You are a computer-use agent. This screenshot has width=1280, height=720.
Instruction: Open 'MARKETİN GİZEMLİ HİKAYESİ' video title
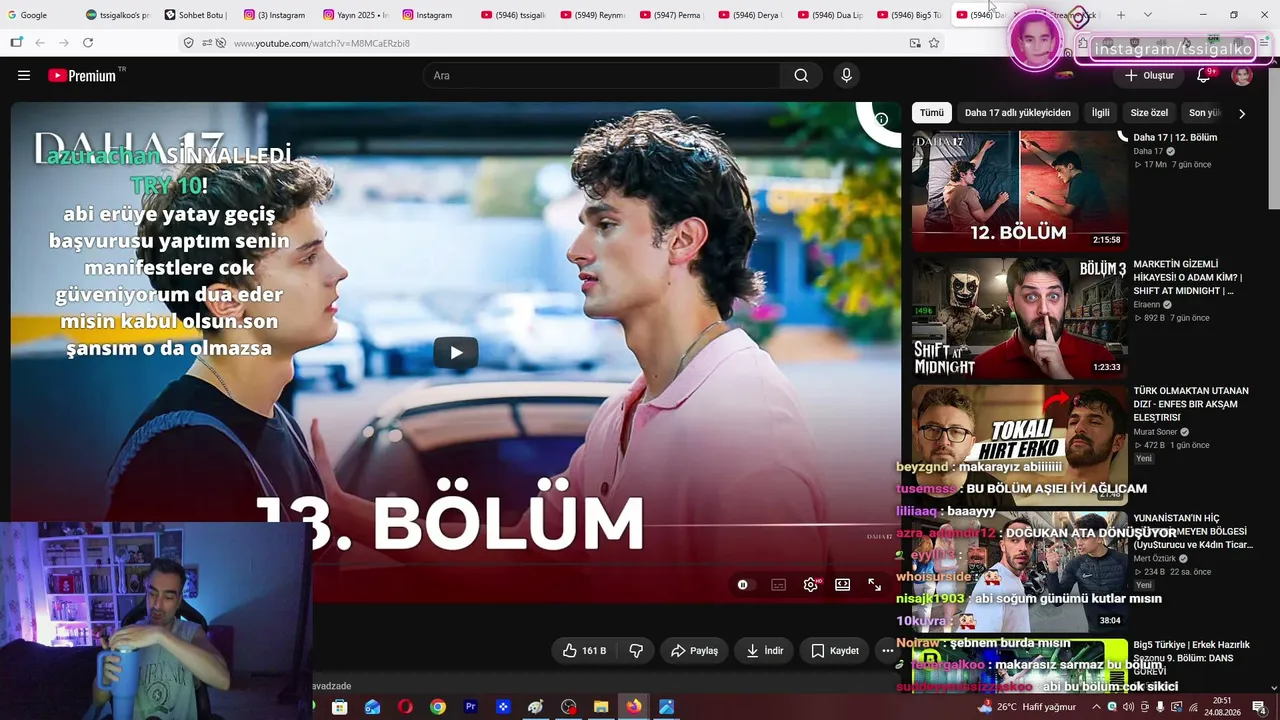tap(1188, 277)
